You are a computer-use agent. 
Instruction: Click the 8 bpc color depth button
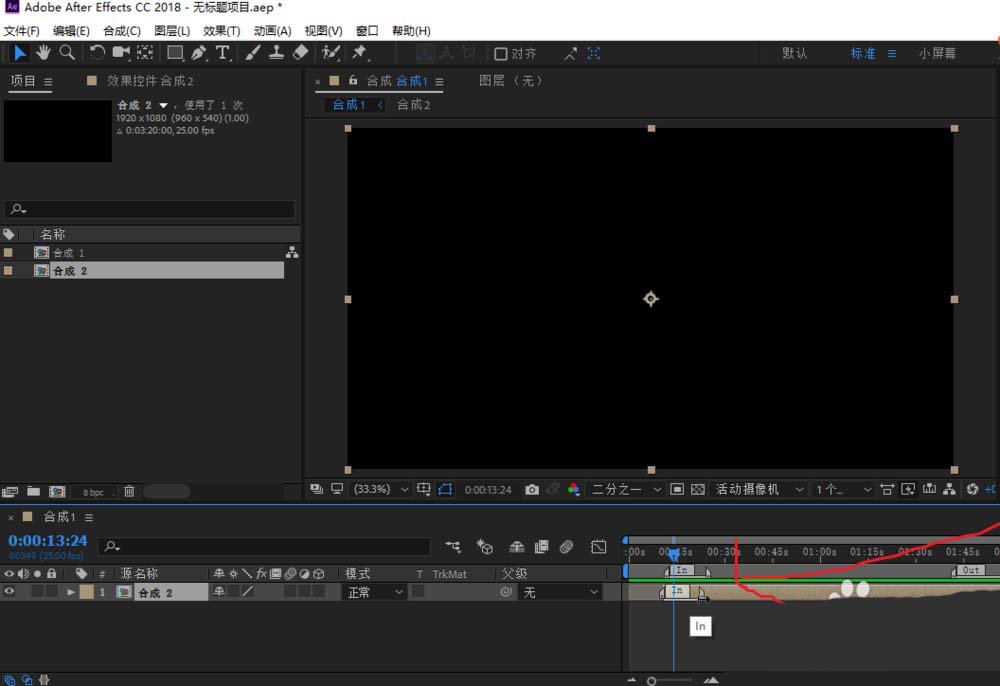pyautogui.click(x=93, y=492)
